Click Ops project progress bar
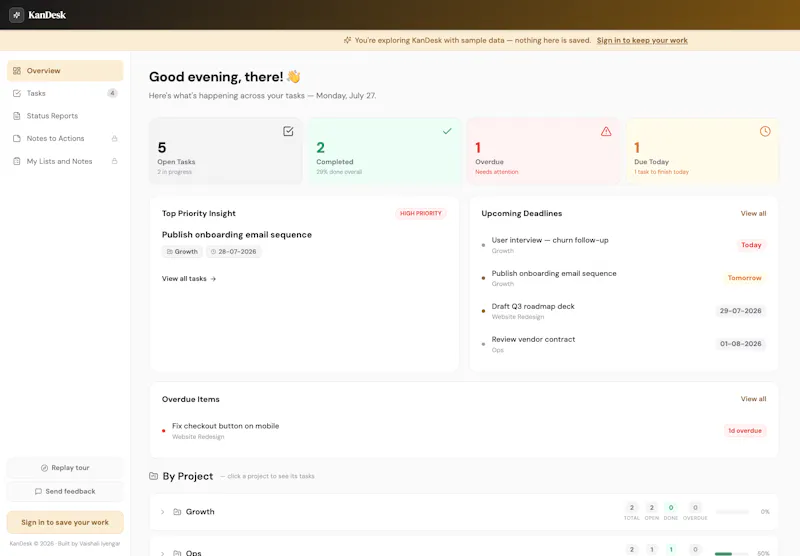This screenshot has width=800, height=556. [732, 553]
